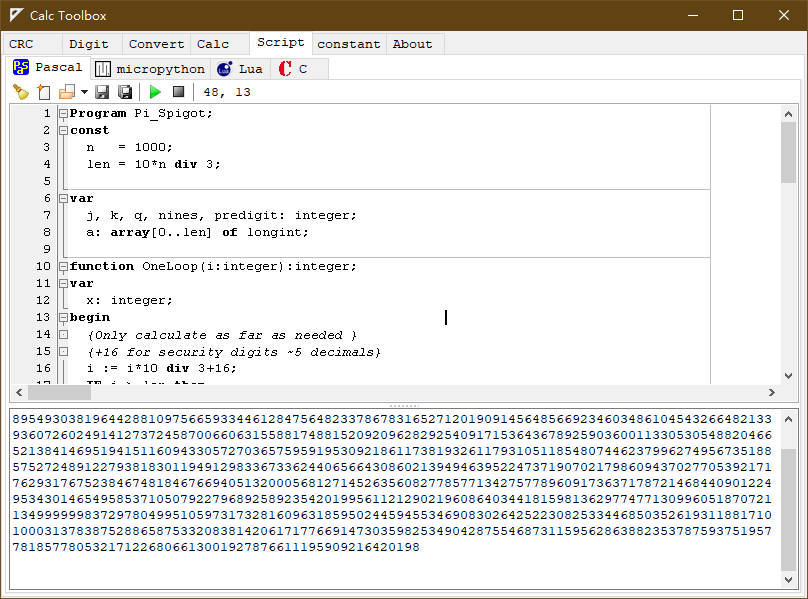Image resolution: width=808 pixels, height=599 pixels.
Task: Stop the running script
Action: tap(178, 92)
